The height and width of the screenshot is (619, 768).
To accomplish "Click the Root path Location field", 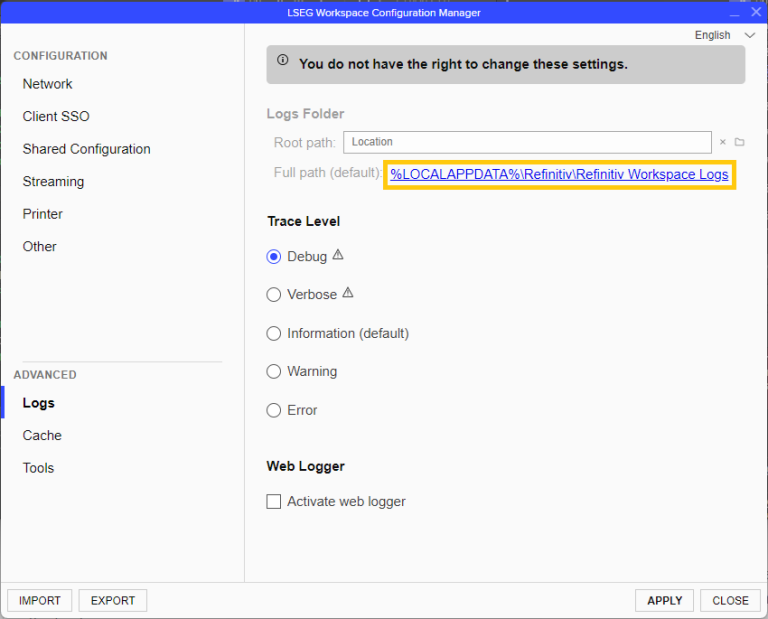I will click(x=527, y=142).
